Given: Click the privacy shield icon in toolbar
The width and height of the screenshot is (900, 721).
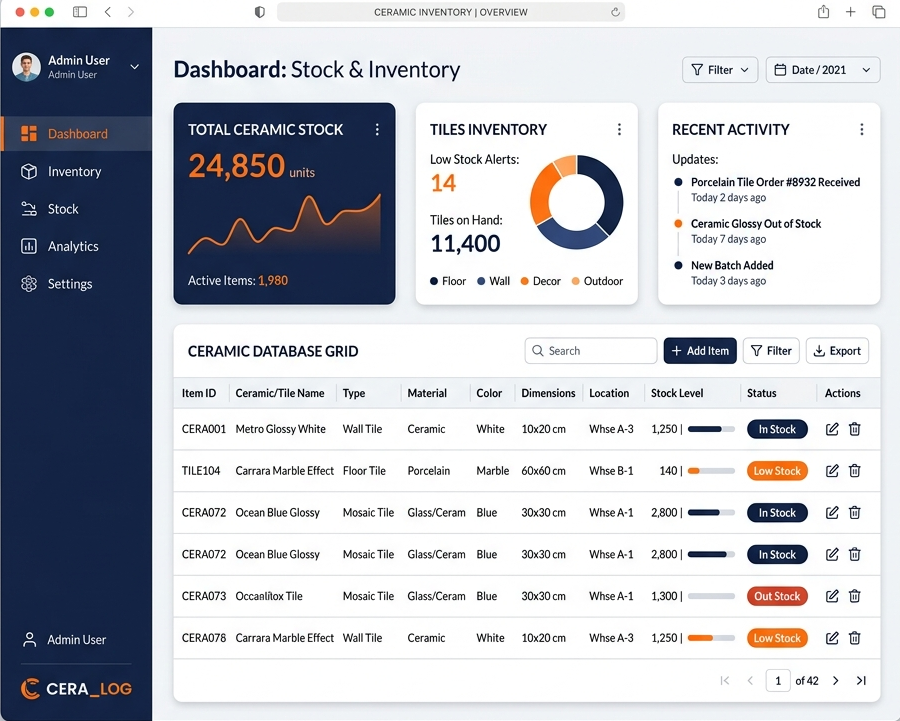Looking at the screenshot, I should [x=260, y=12].
